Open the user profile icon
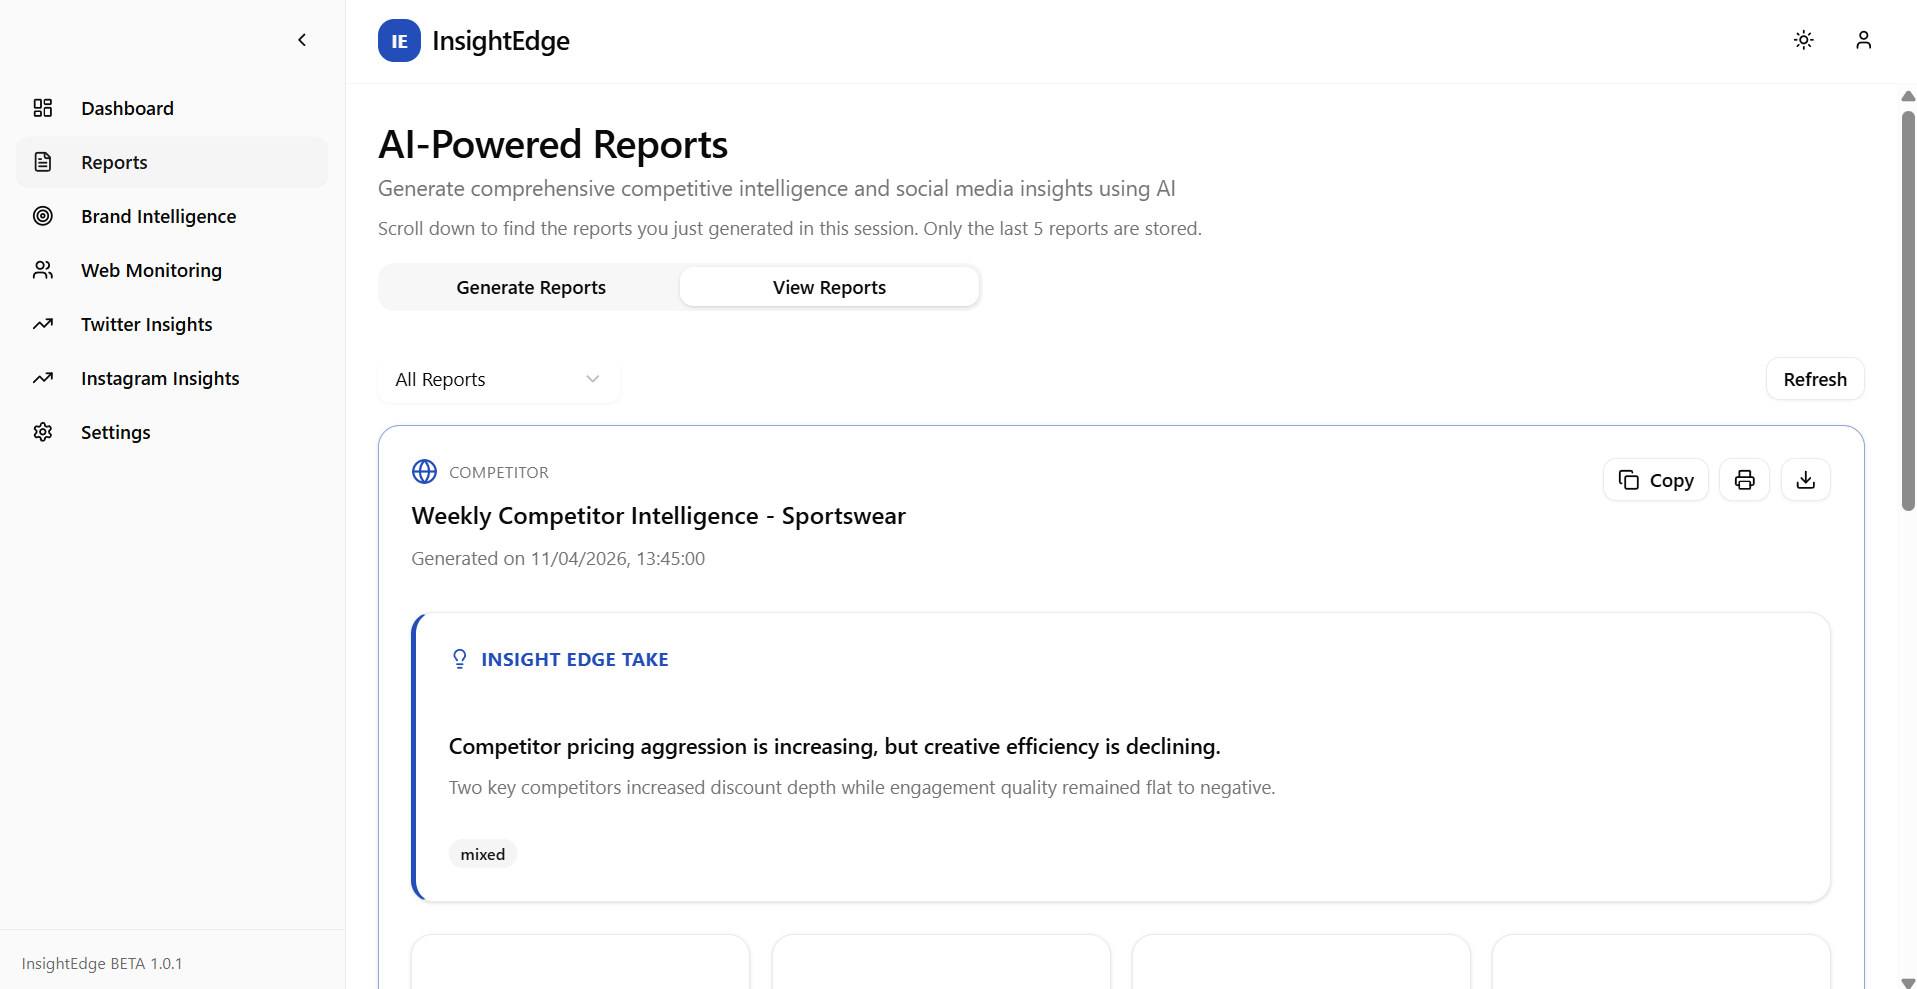This screenshot has width=1917, height=989. pos(1863,40)
